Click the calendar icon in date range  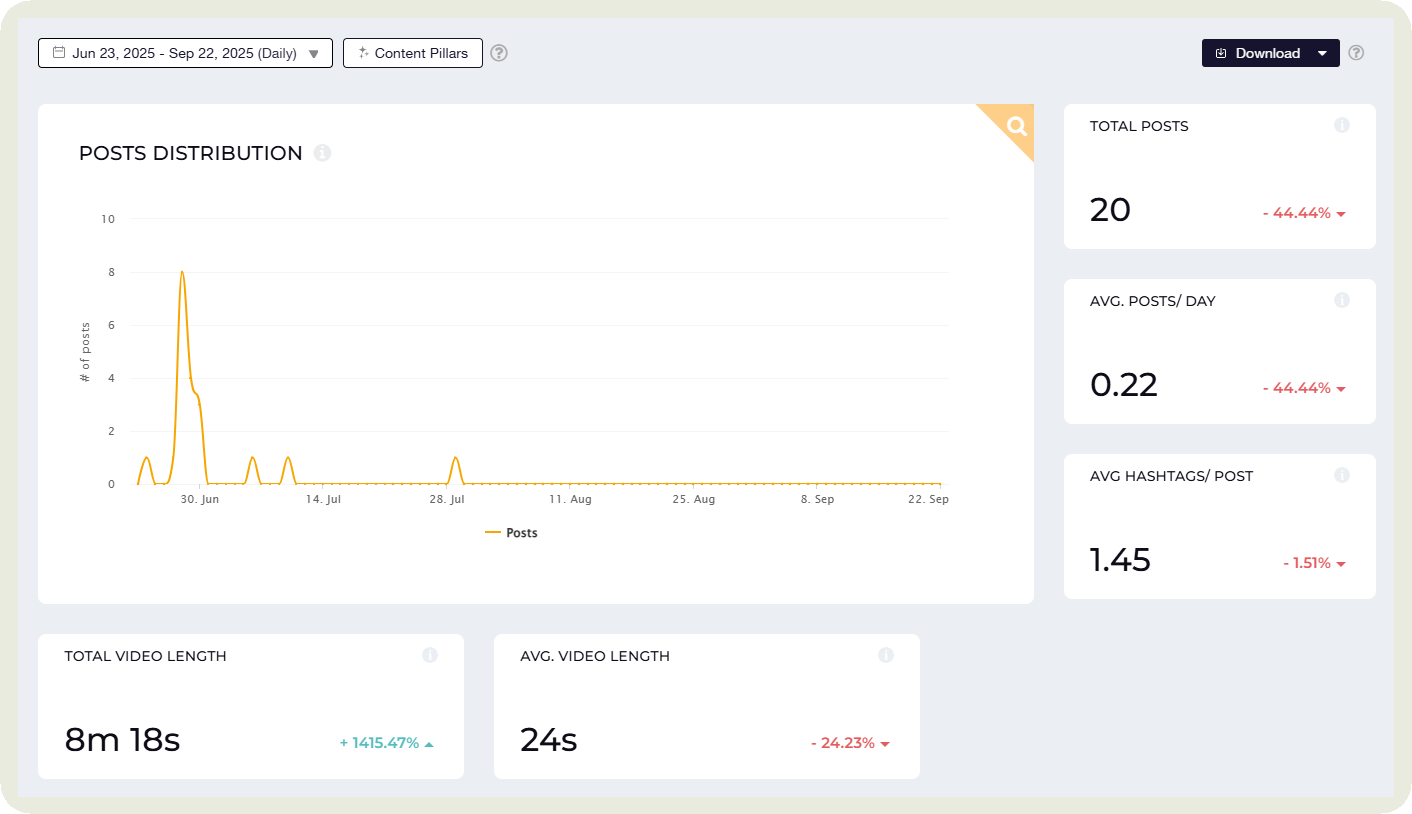click(x=59, y=53)
